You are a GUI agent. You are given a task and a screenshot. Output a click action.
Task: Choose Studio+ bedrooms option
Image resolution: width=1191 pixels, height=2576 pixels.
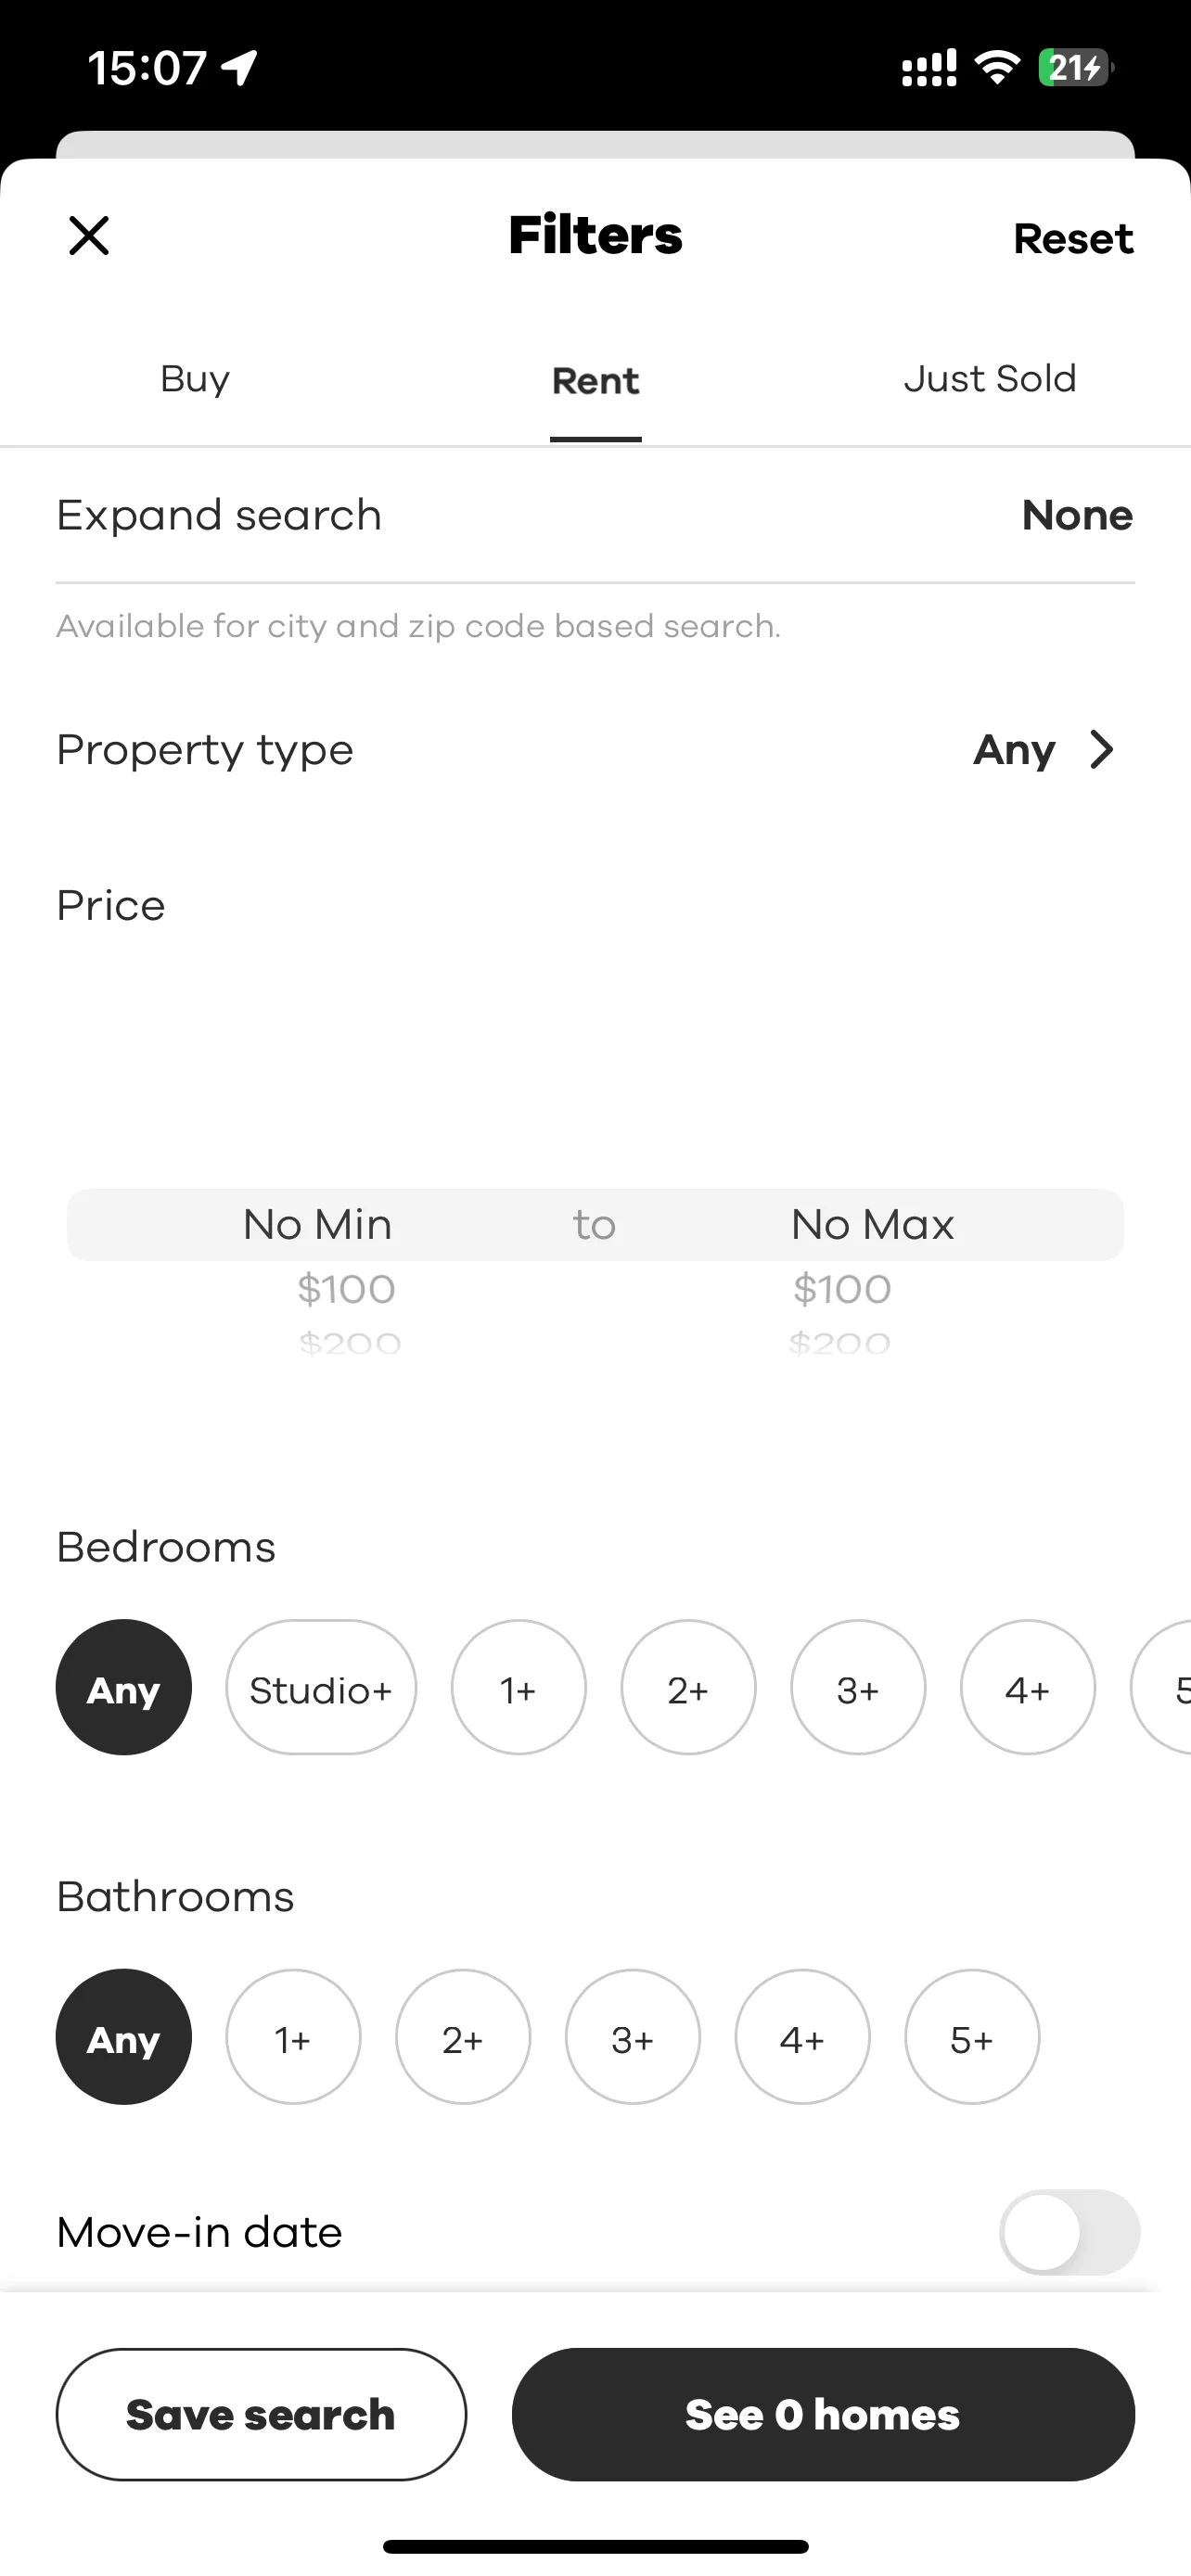(321, 1688)
